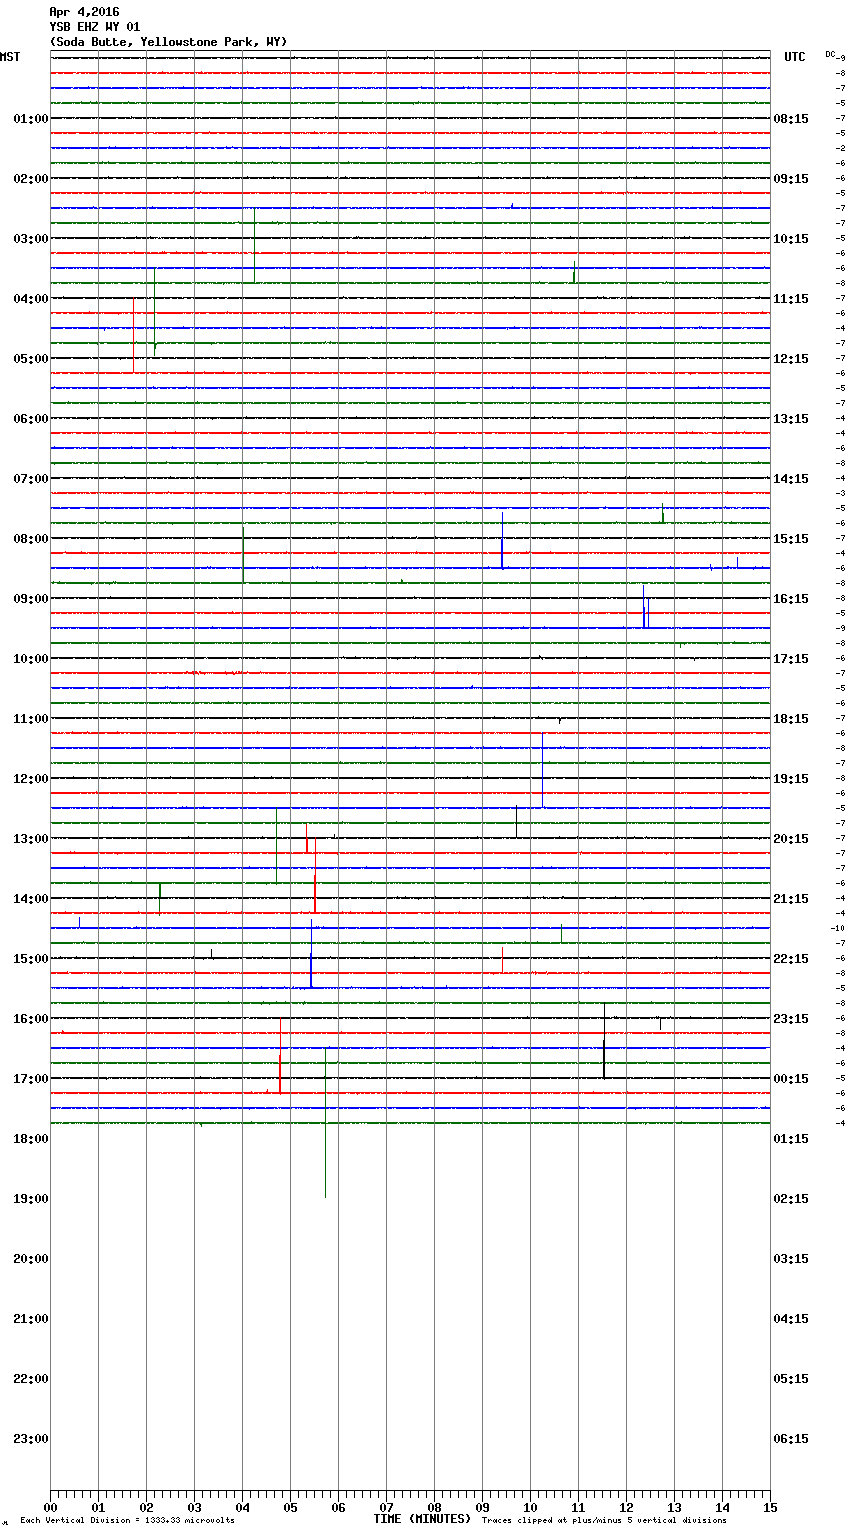
Task: Click the 12:15 UTC time label
Action: pos(791,359)
